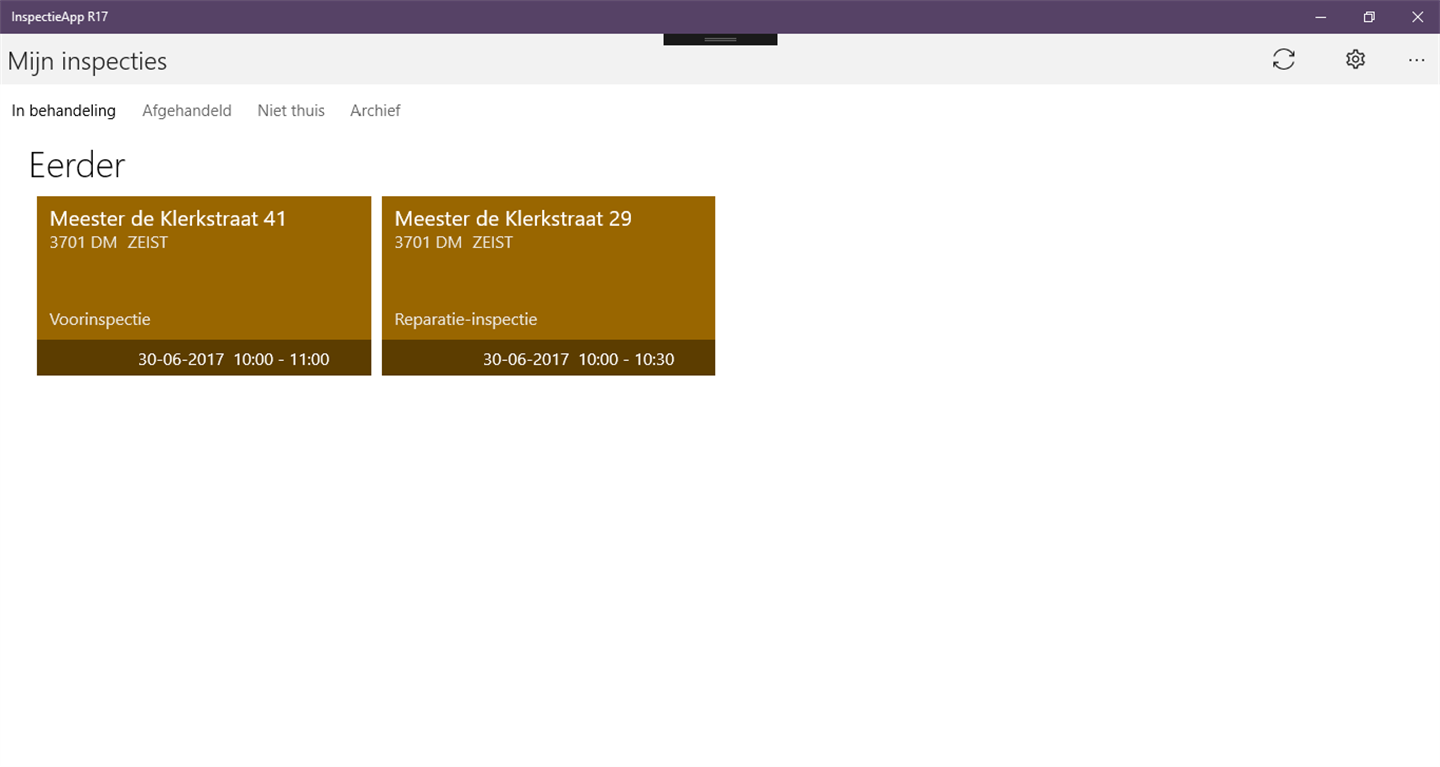The width and height of the screenshot is (1440, 767).
Task: Open the Niet thuis tab
Action: pos(291,111)
